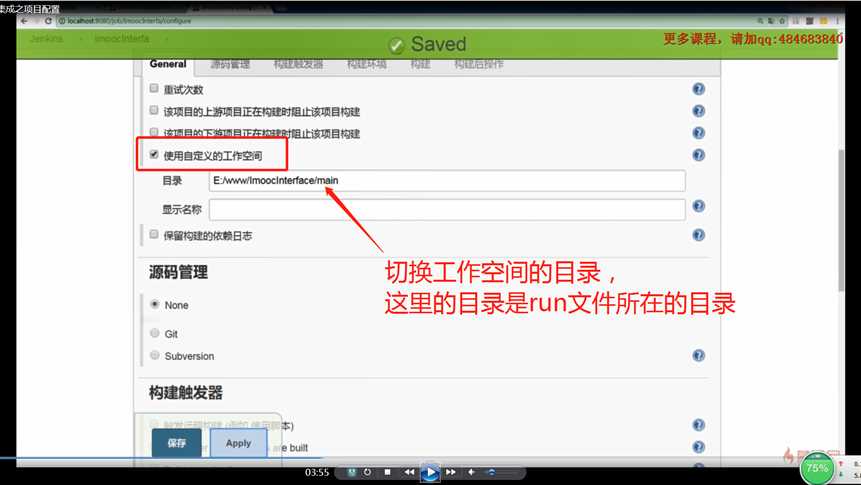Switch to the 构建 tab

pyautogui.click(x=420, y=64)
